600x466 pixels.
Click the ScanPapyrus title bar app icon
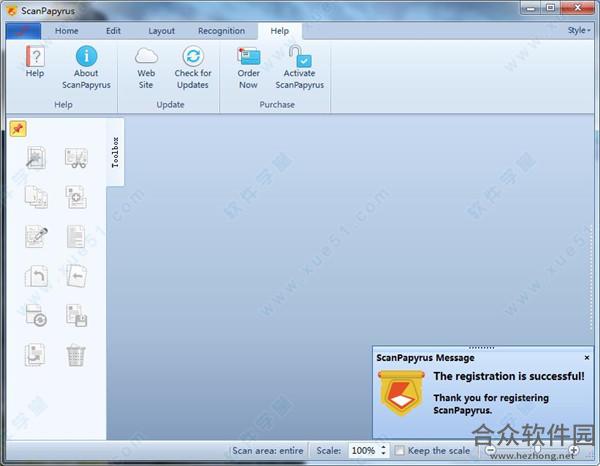pos(12,11)
